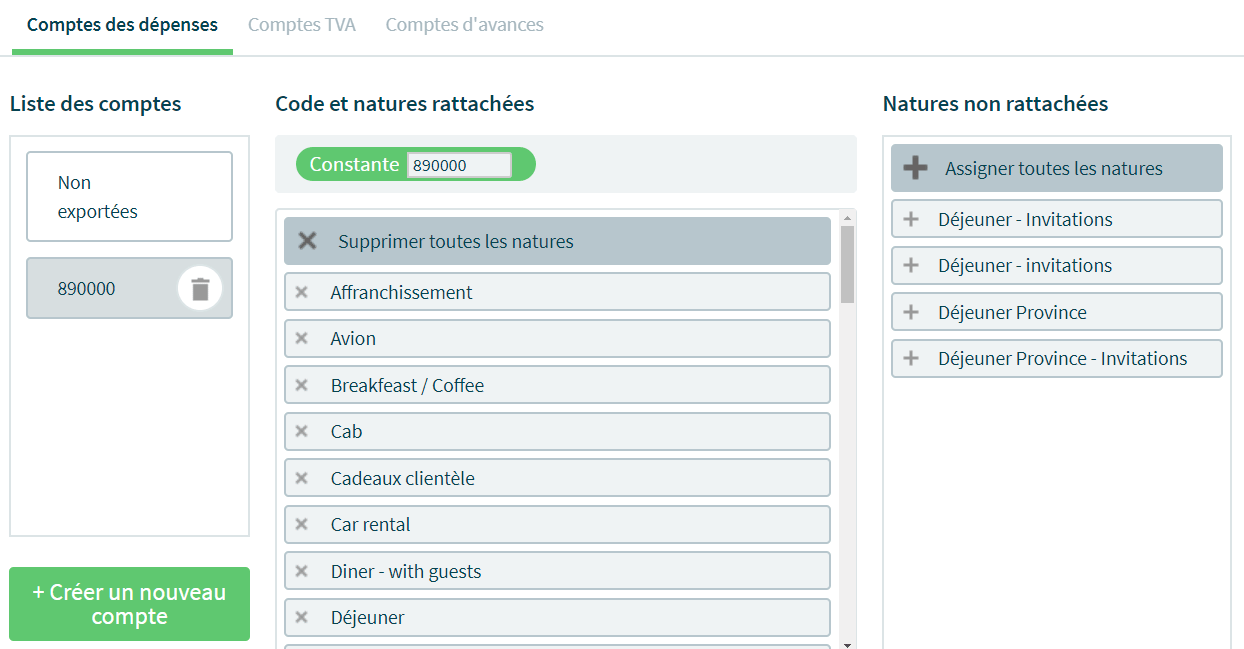The width and height of the screenshot is (1244, 649).
Task: Click the Cab nature text
Action: [346, 431]
